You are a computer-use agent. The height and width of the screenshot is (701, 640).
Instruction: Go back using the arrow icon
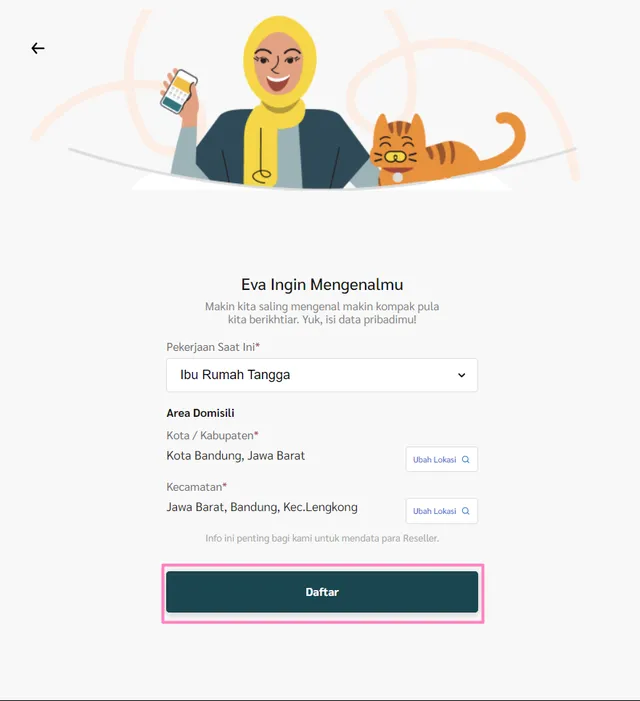pyautogui.click(x=38, y=48)
